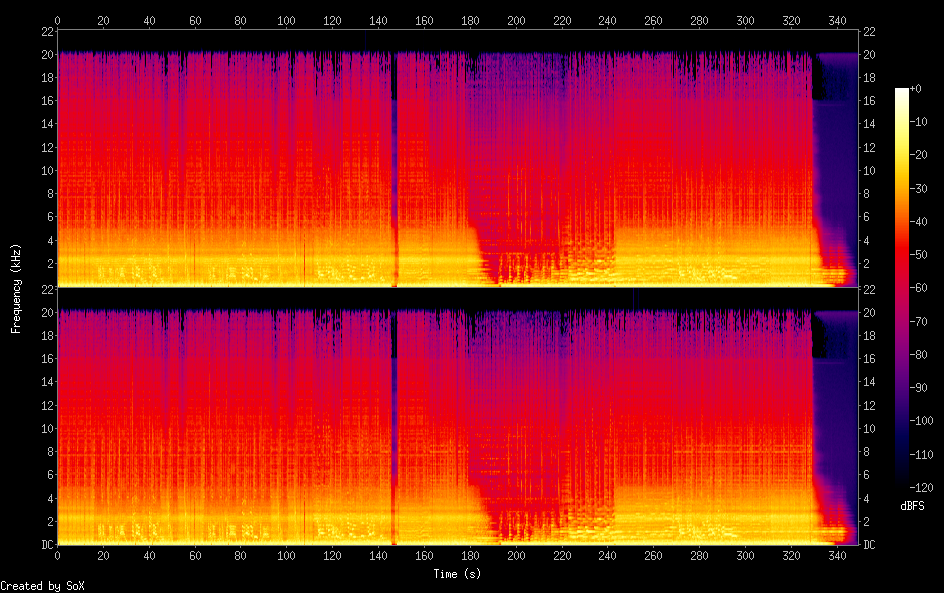Click inside the lower channel spectrogram plot
This screenshot has height=593, width=944.
458,417
